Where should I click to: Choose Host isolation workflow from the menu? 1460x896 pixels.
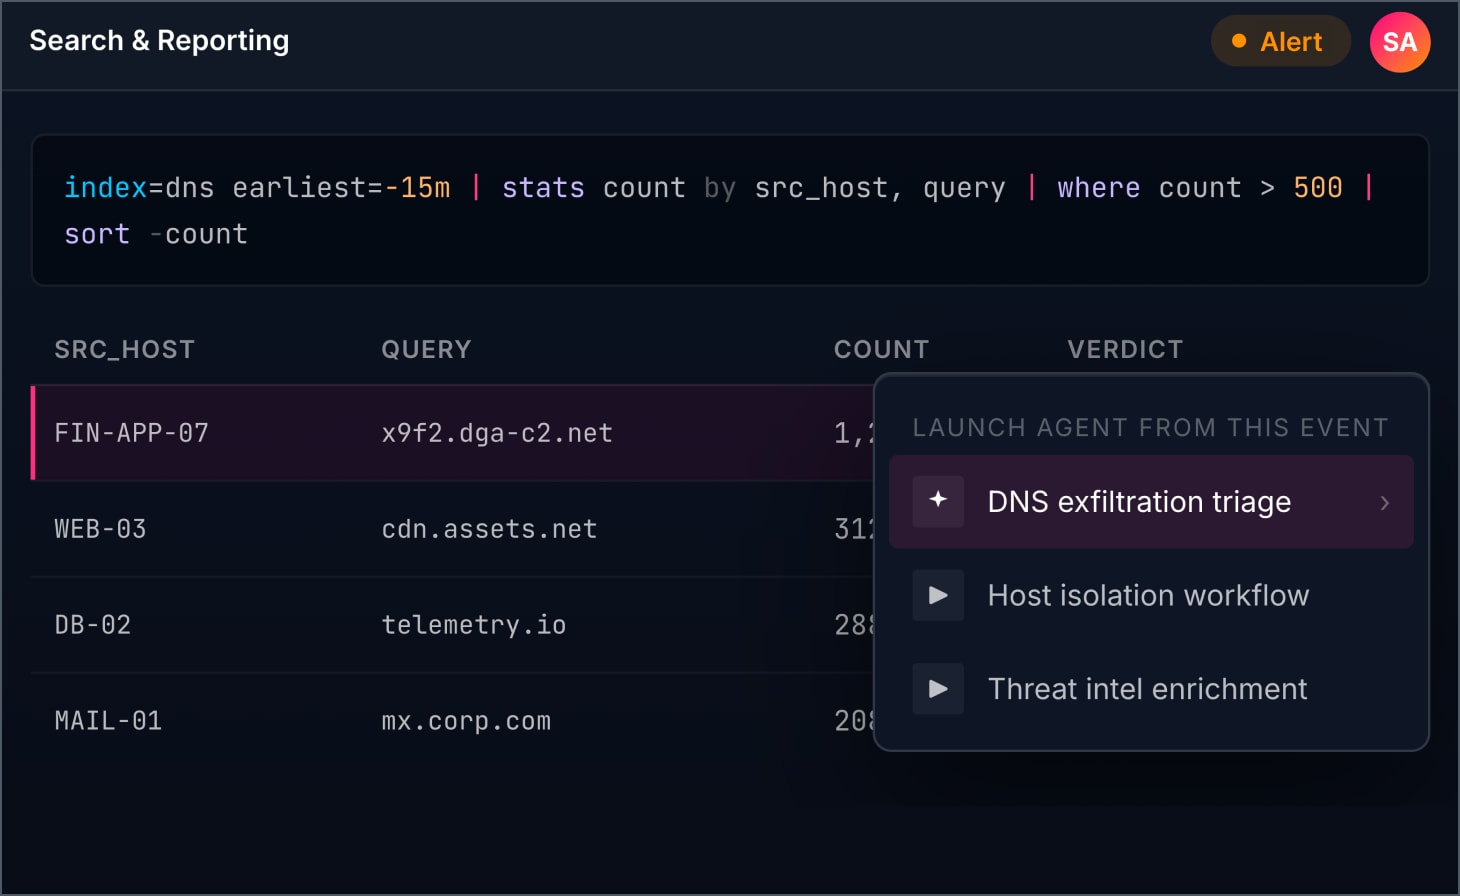click(x=1151, y=595)
